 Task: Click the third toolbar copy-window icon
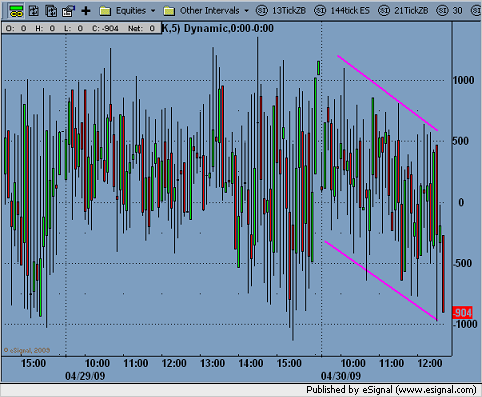coord(51,11)
